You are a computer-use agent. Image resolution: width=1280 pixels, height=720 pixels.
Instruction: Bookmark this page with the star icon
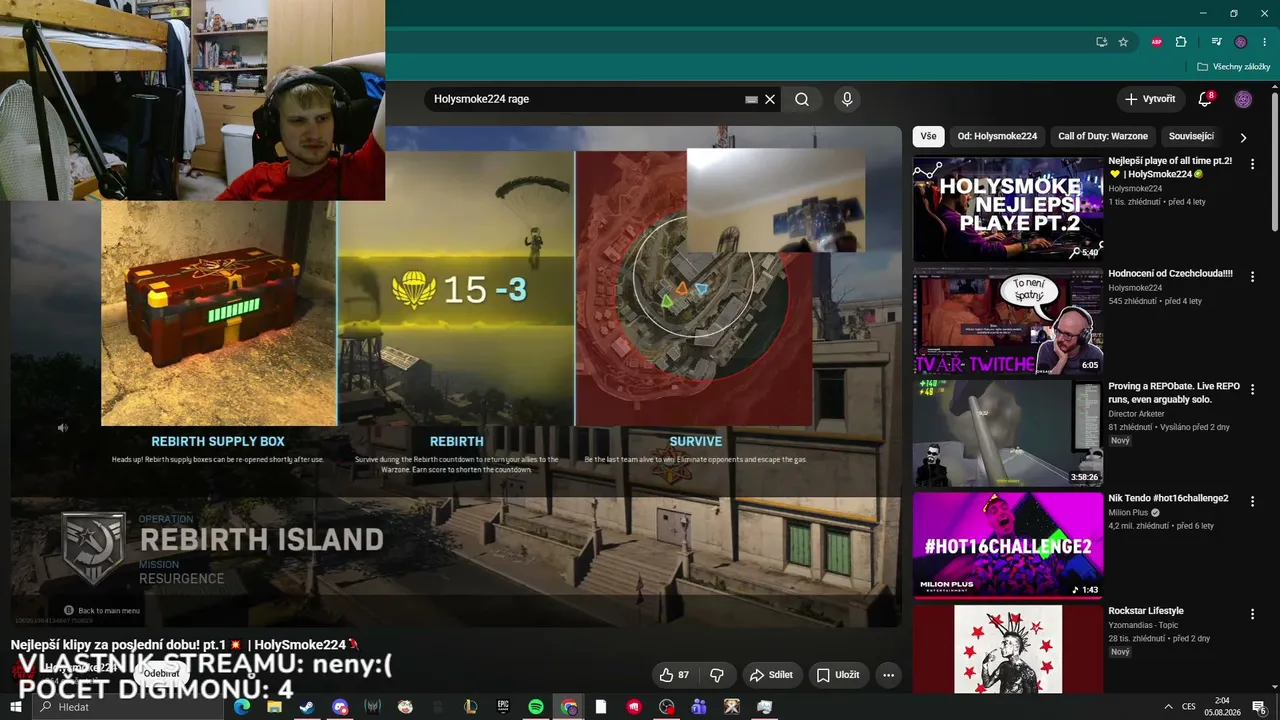(x=1123, y=42)
